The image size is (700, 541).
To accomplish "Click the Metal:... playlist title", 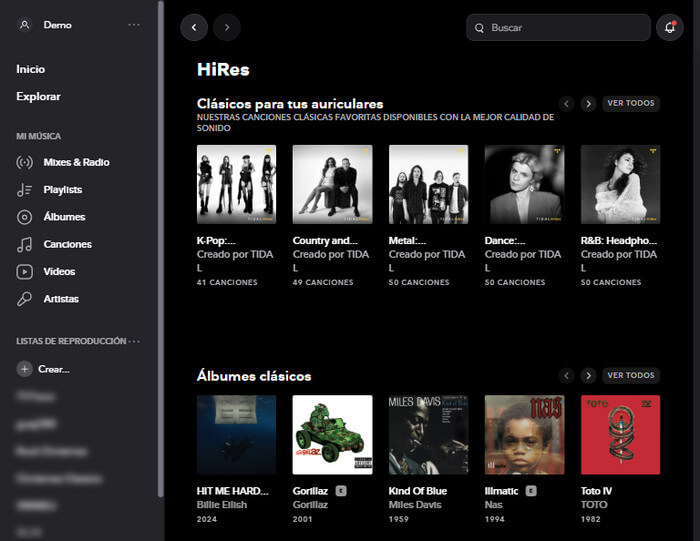I will (x=407, y=241).
